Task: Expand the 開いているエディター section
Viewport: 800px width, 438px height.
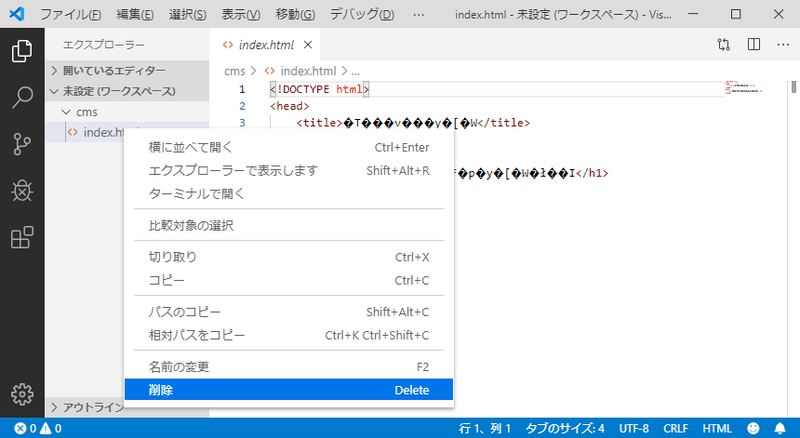Action: pos(127,70)
